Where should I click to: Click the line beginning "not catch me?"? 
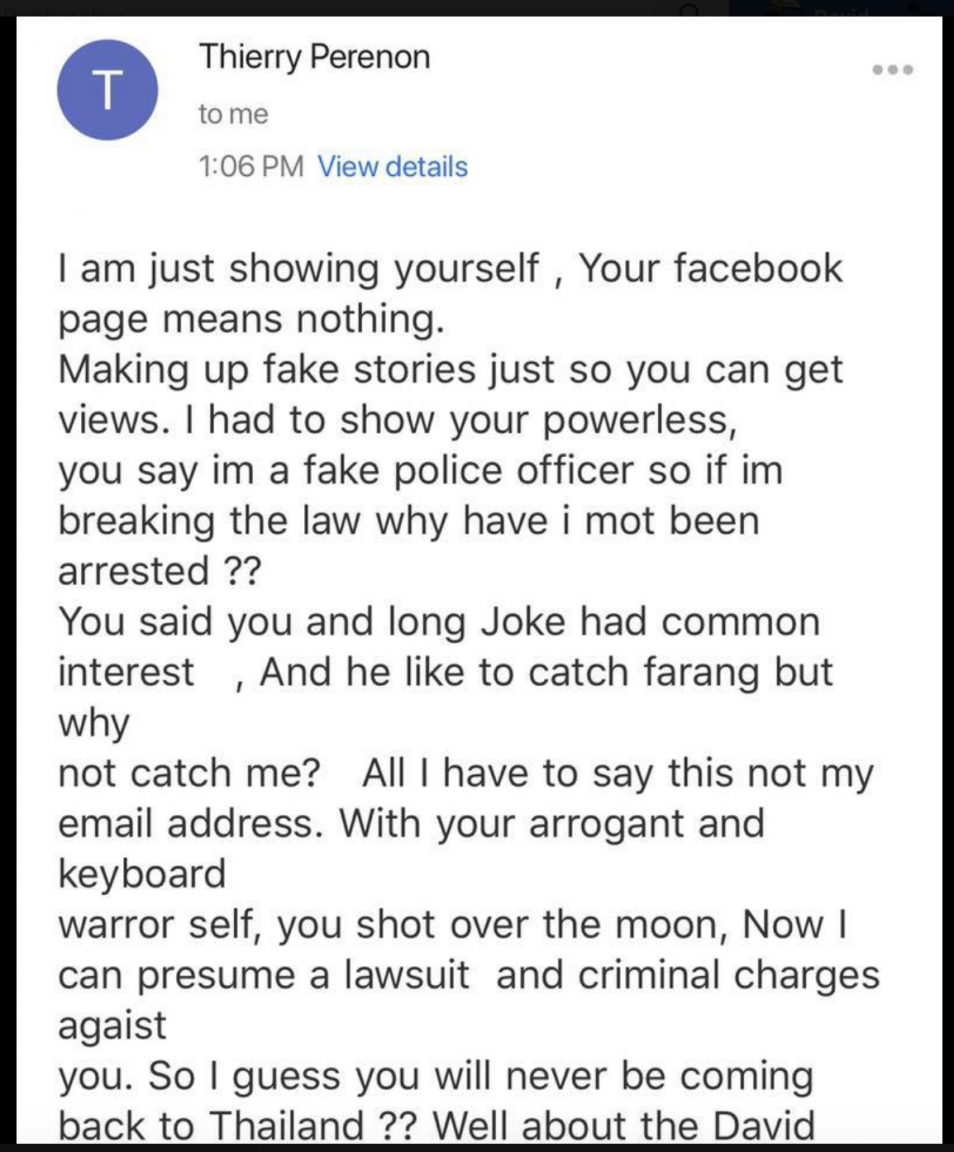(x=466, y=774)
